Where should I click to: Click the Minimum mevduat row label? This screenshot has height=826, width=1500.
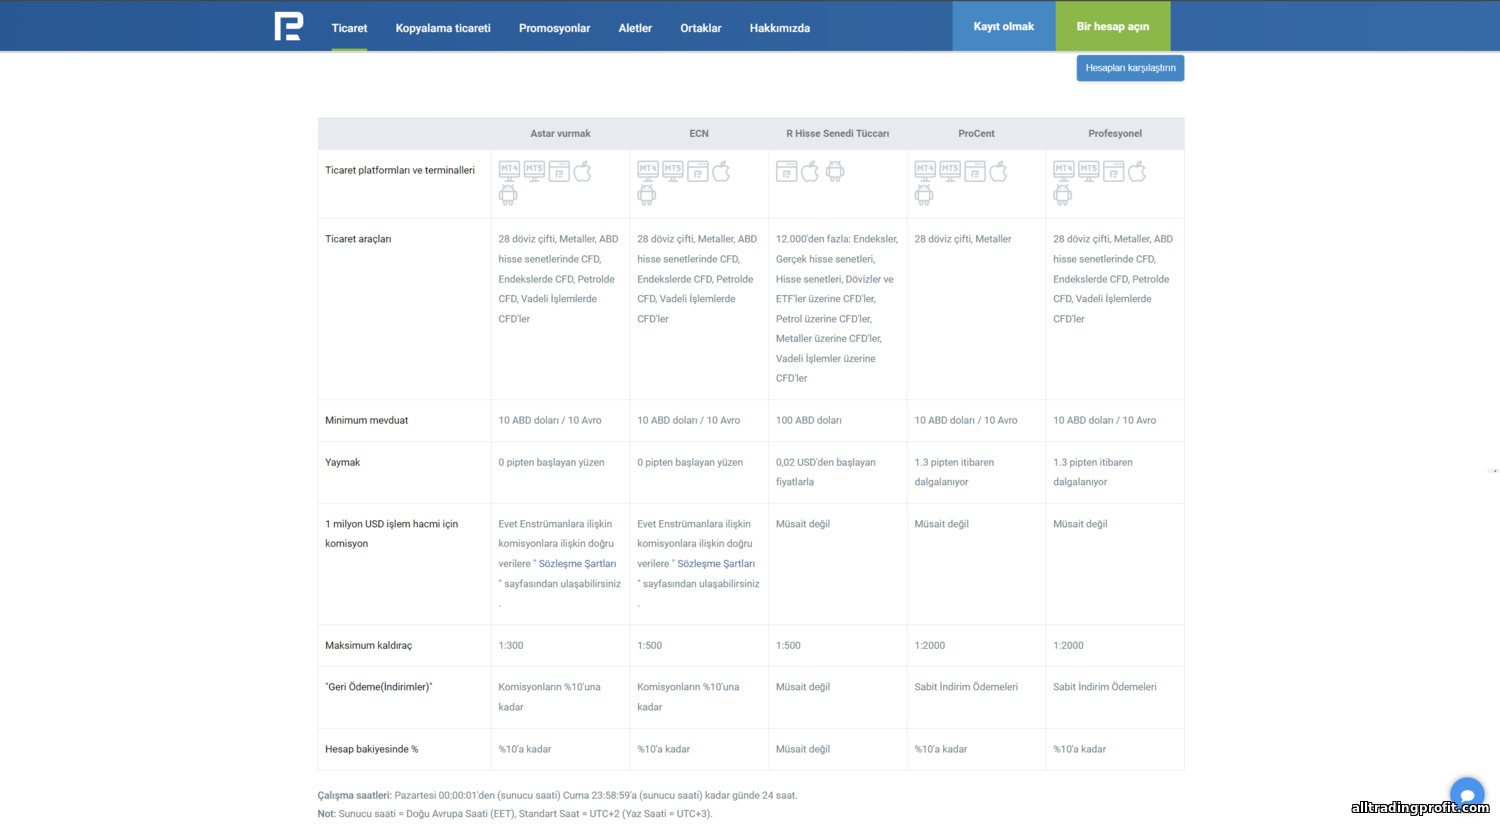tap(366, 420)
